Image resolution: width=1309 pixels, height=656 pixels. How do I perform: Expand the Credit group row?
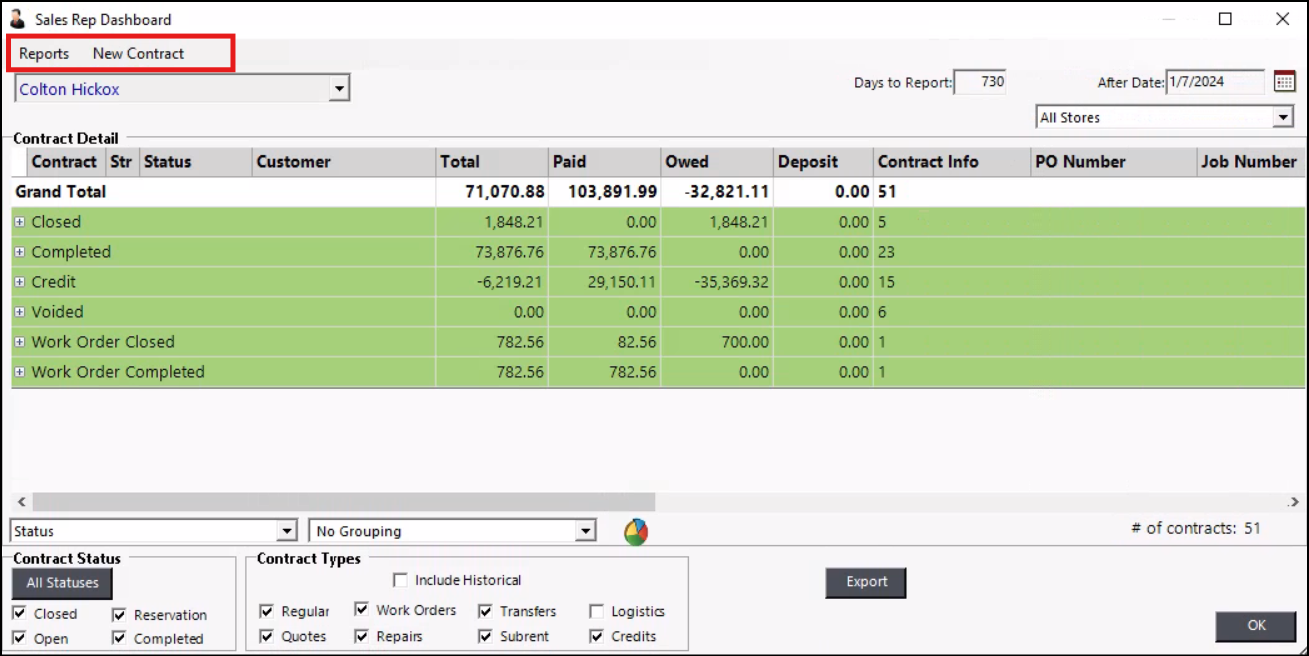[20, 282]
